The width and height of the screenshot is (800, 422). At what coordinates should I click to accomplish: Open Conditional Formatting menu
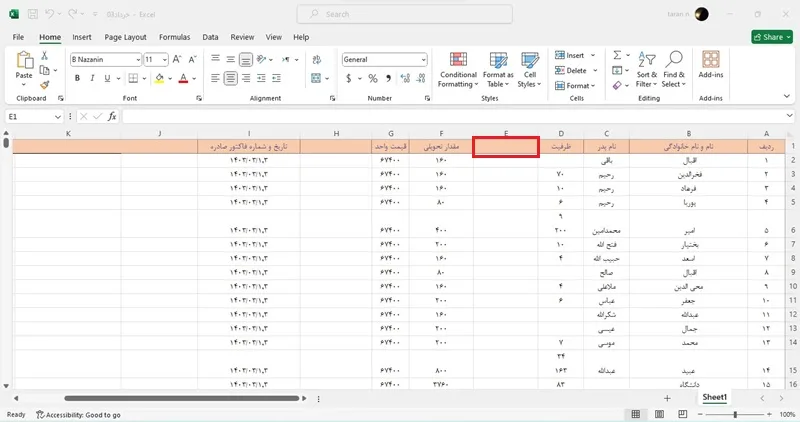click(458, 70)
